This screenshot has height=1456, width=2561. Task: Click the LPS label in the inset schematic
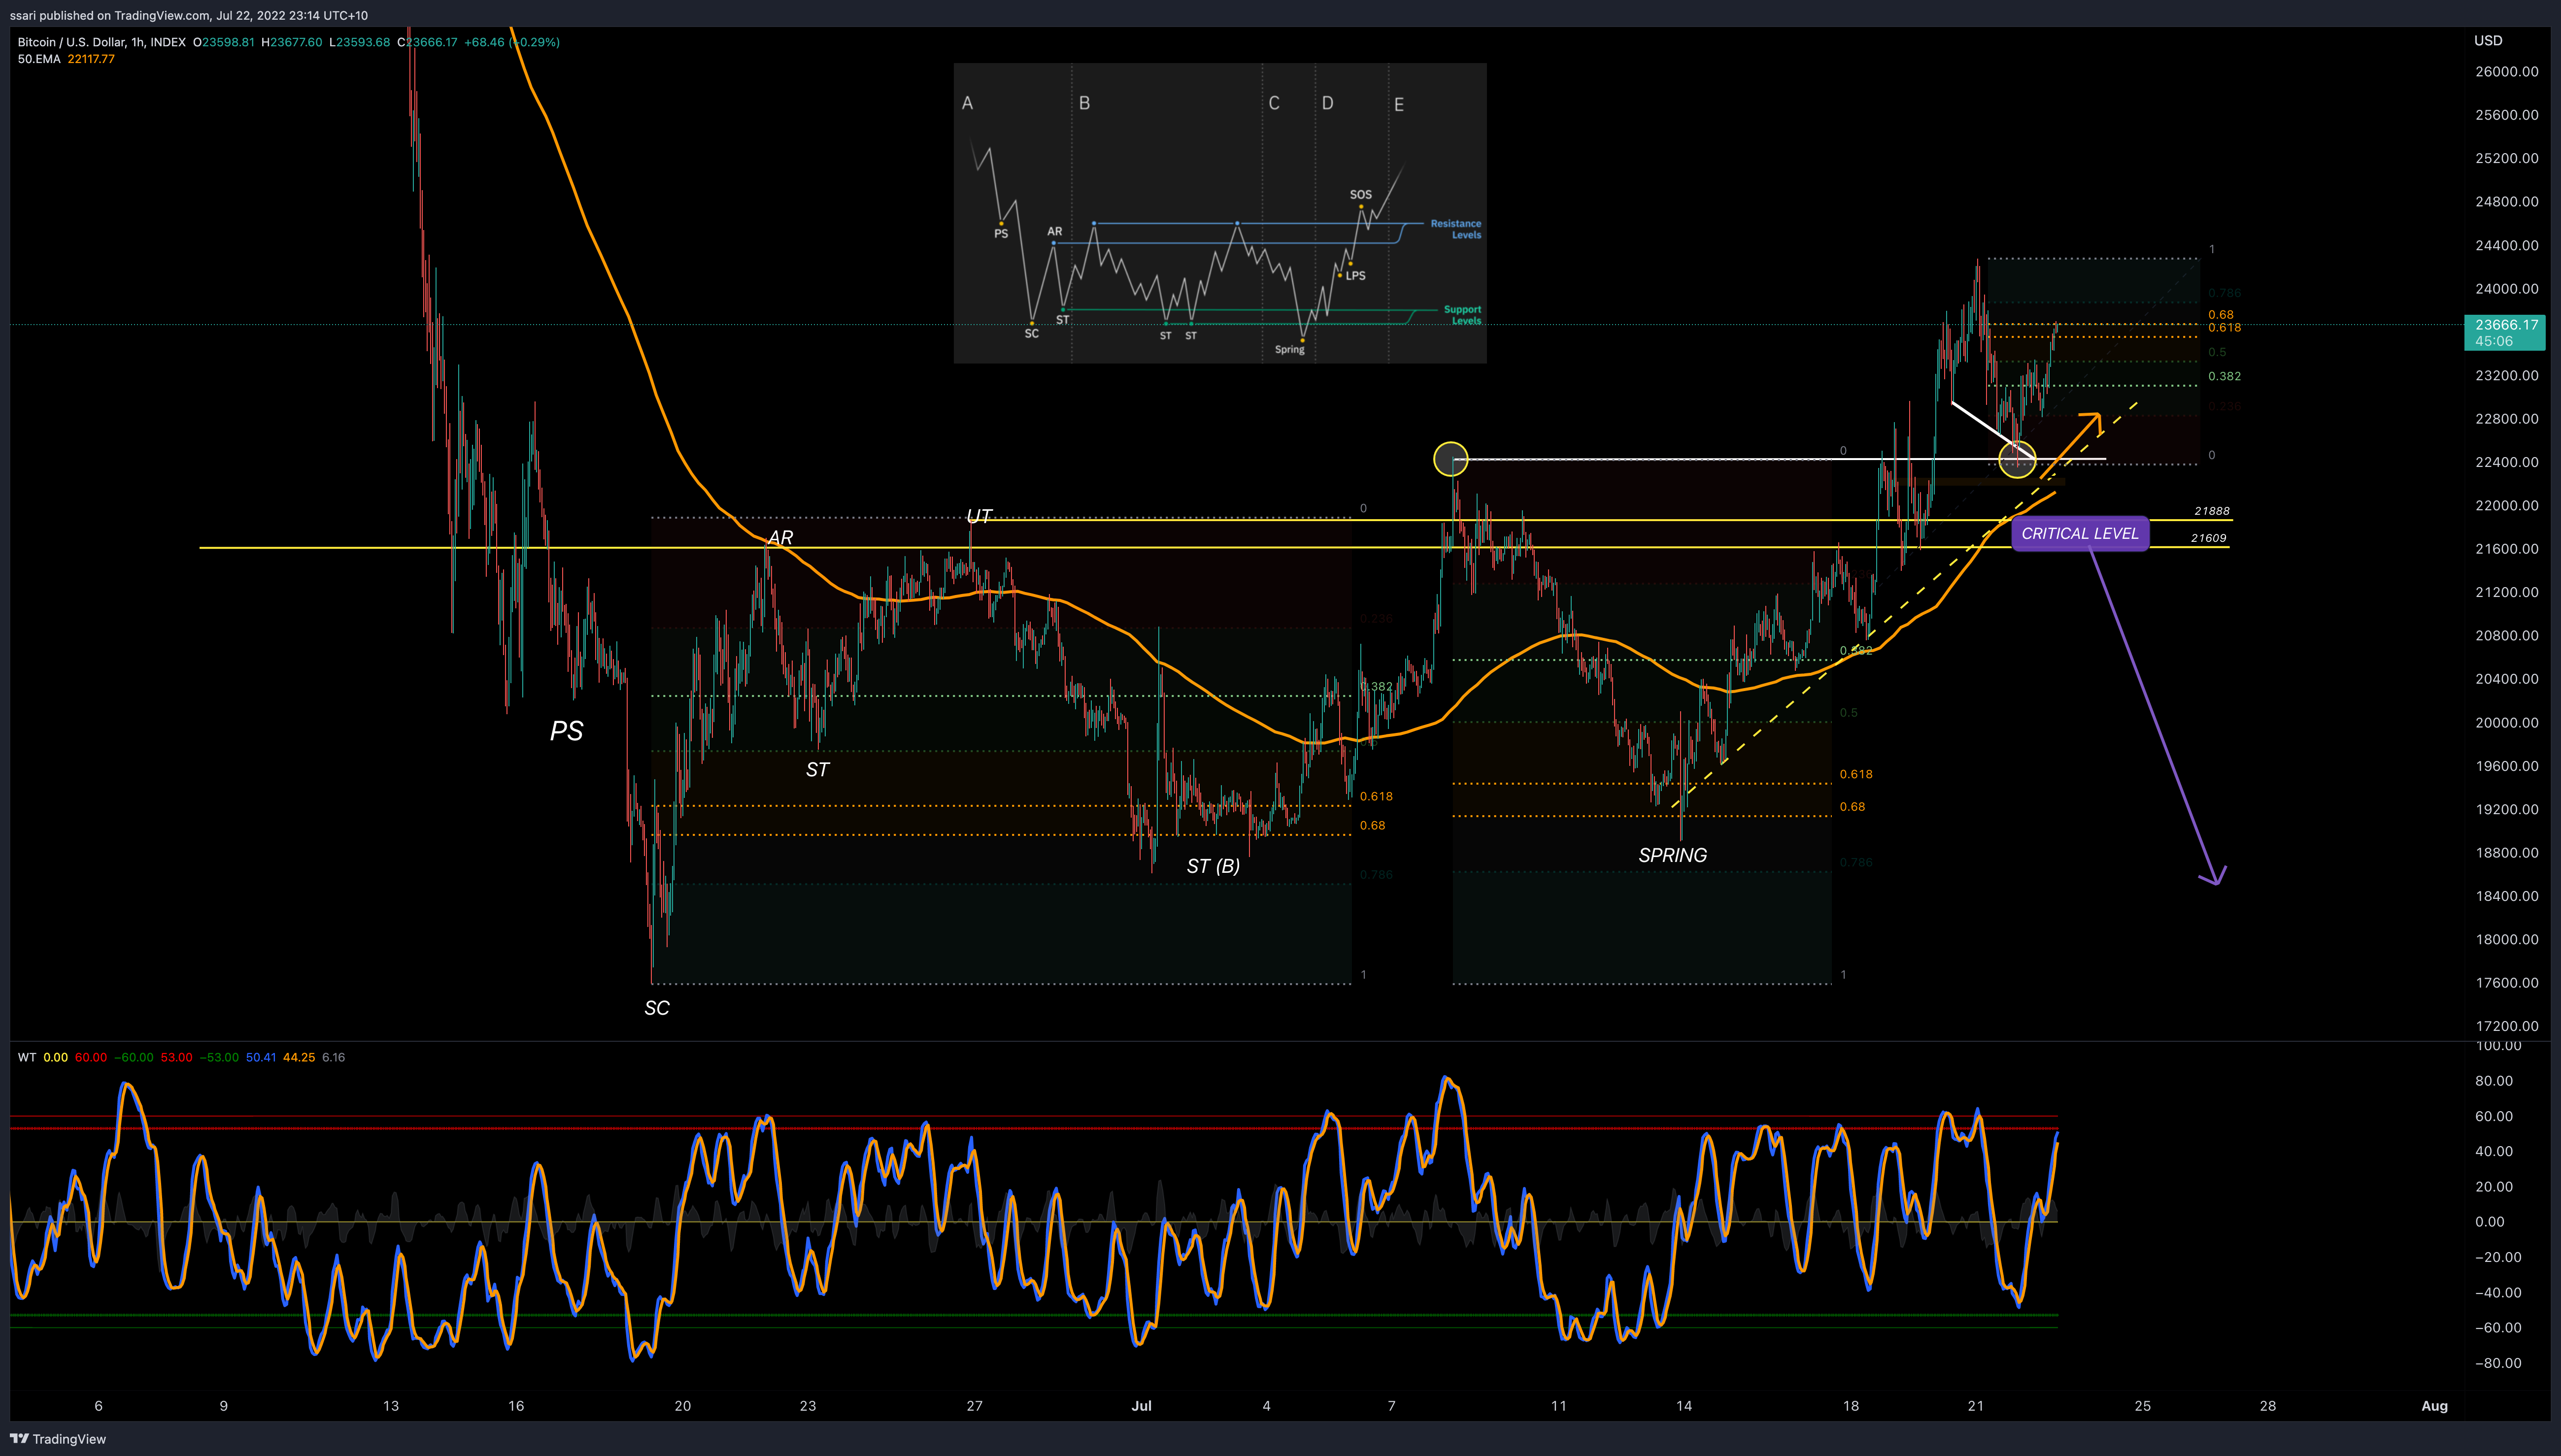(1355, 276)
